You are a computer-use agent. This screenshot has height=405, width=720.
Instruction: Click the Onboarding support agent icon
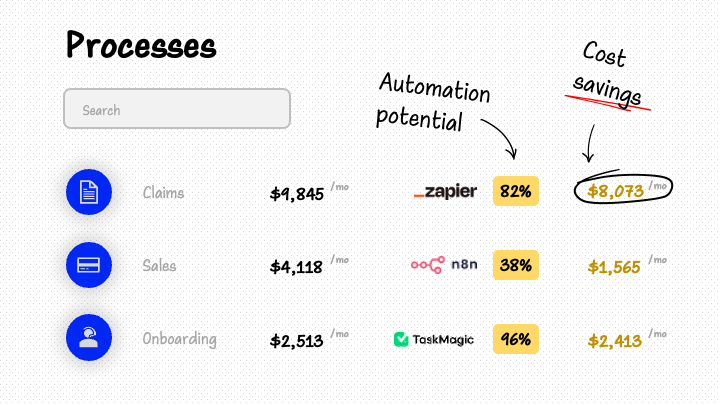coord(89,338)
